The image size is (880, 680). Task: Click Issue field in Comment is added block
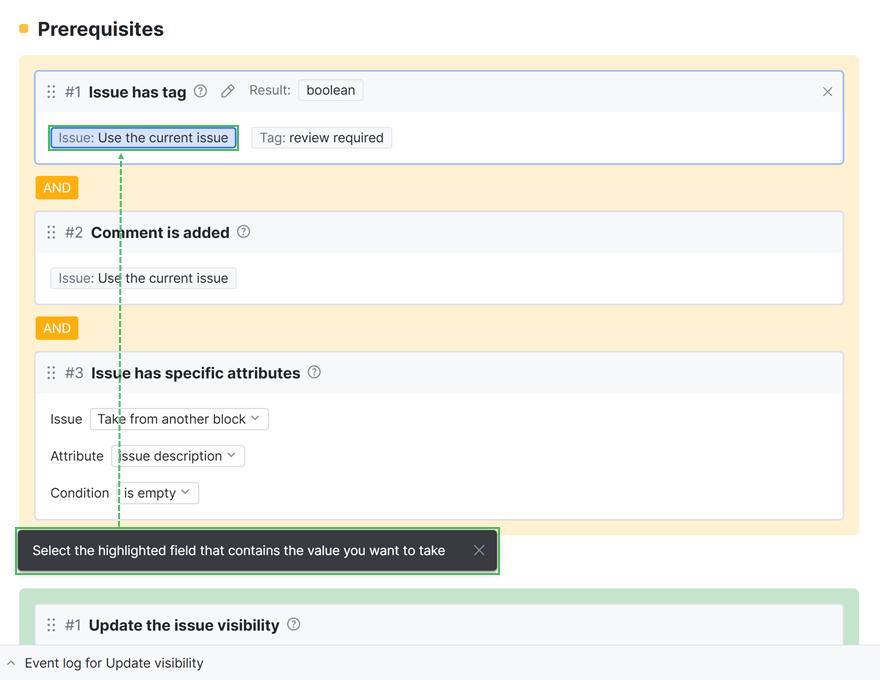pos(143,278)
